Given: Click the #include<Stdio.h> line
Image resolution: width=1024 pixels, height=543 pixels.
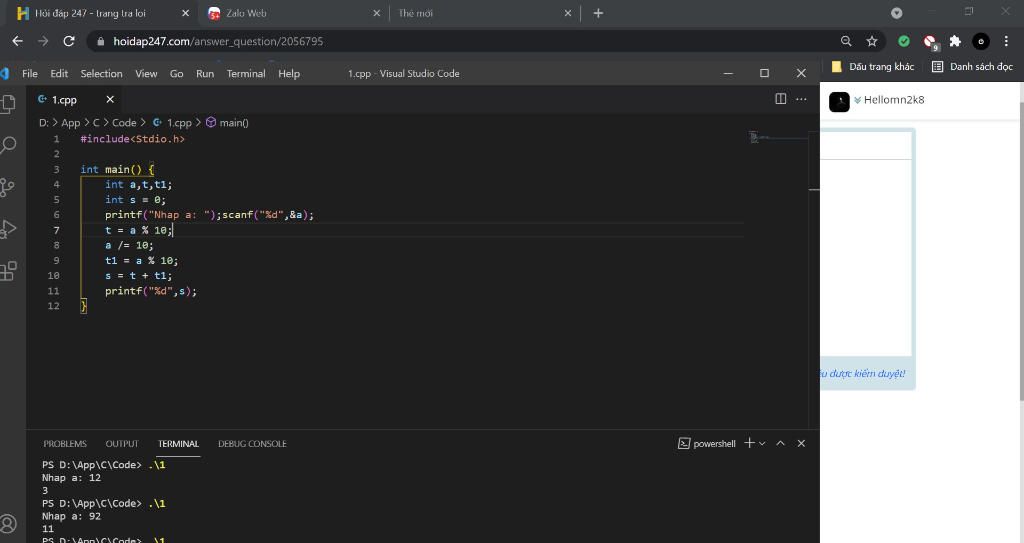Looking at the screenshot, I should [x=133, y=139].
